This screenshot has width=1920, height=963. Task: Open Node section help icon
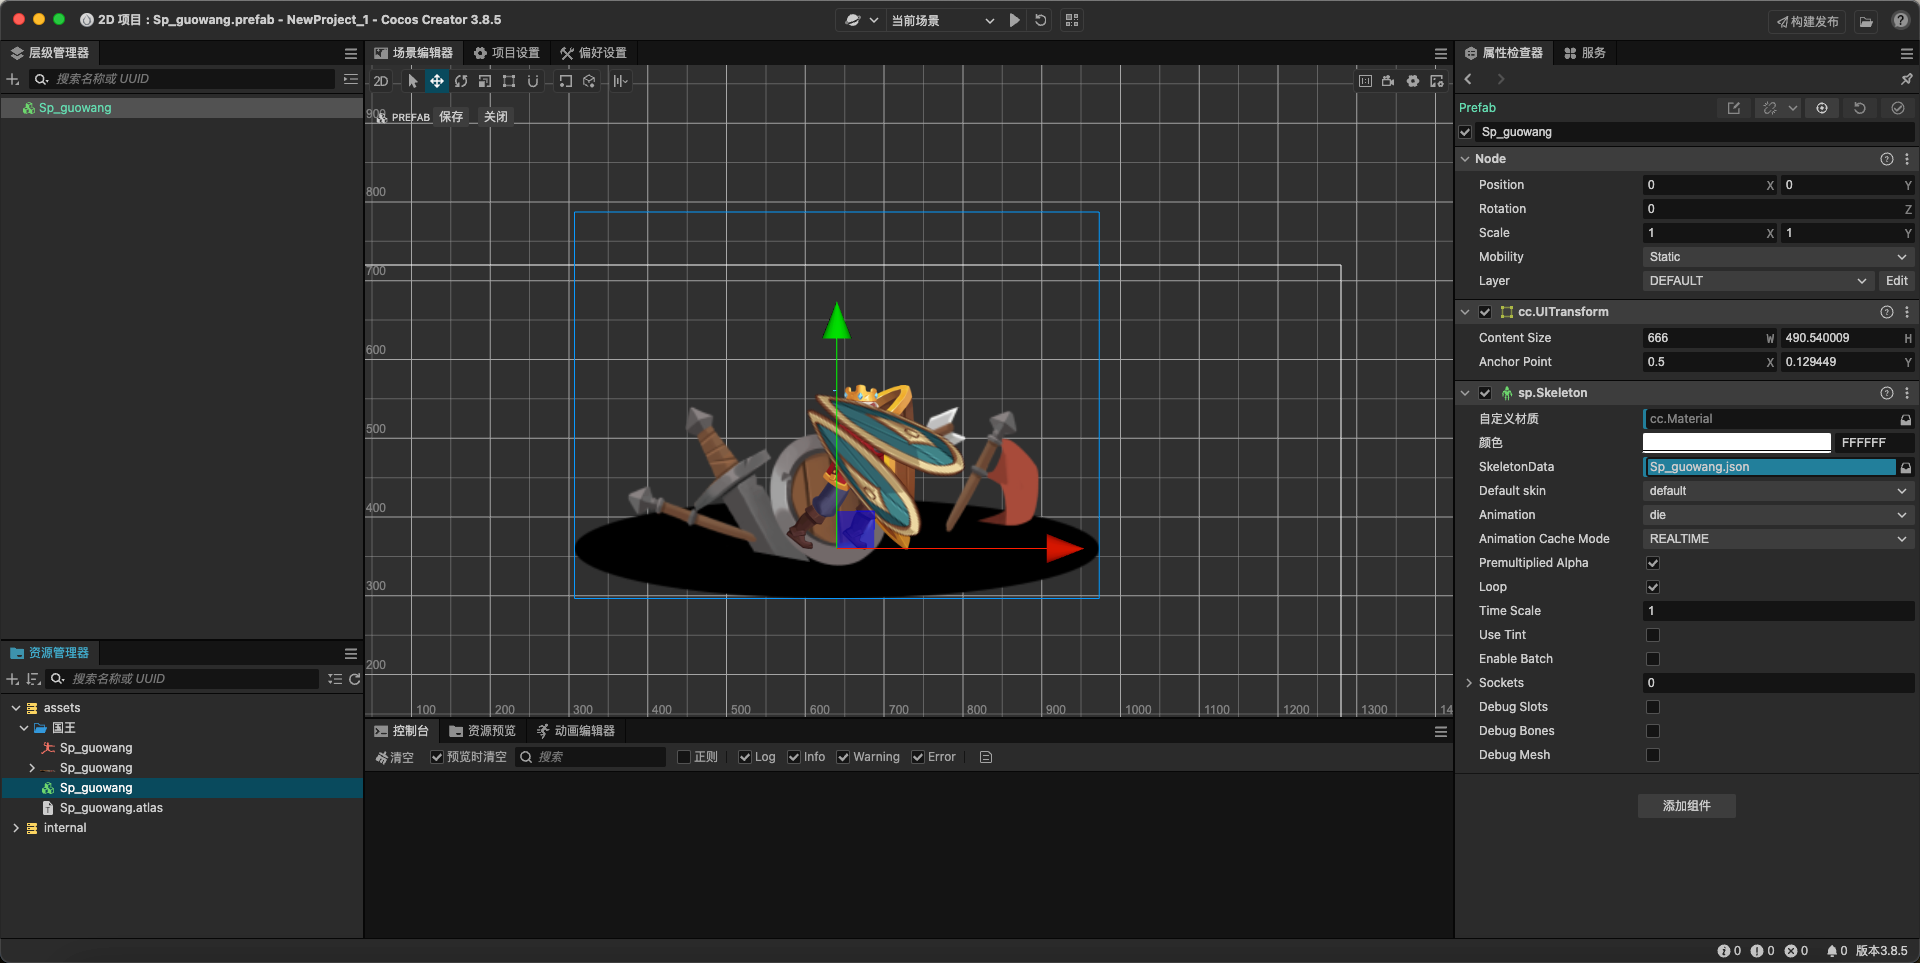coord(1887,159)
